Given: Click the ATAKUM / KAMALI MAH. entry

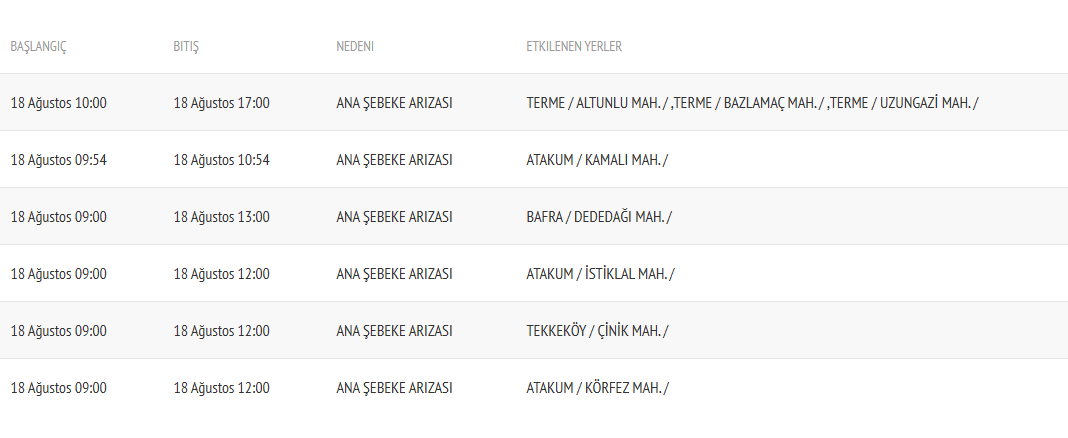Looking at the screenshot, I should point(596,160).
